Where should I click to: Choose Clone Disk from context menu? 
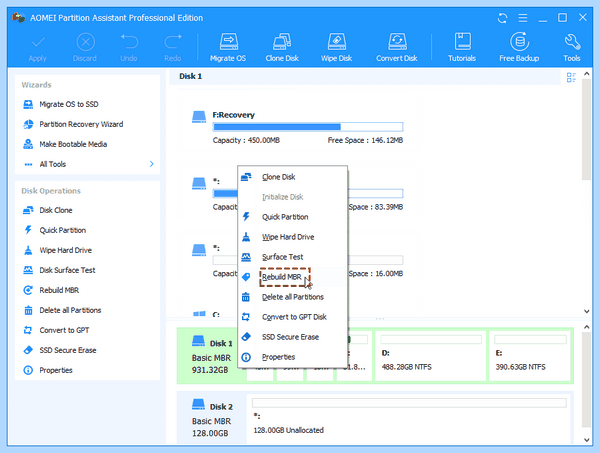(292, 177)
